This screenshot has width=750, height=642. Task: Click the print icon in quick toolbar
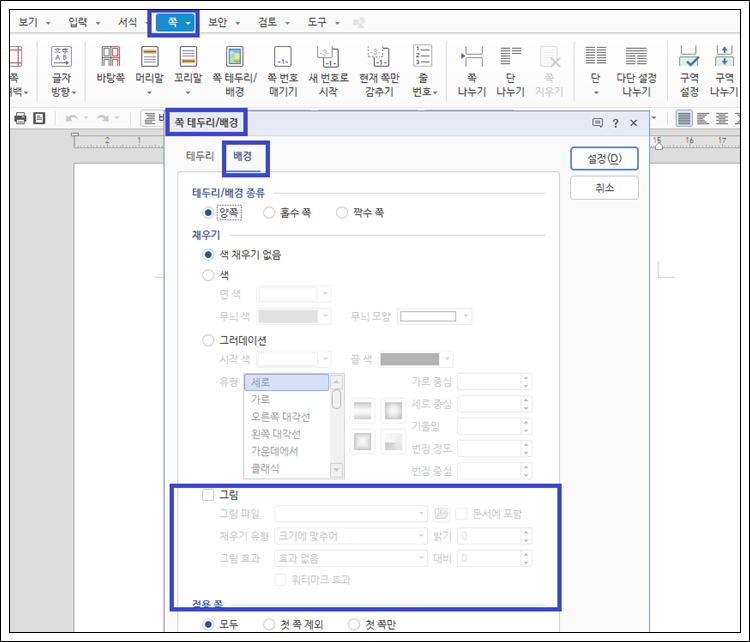click(x=20, y=118)
